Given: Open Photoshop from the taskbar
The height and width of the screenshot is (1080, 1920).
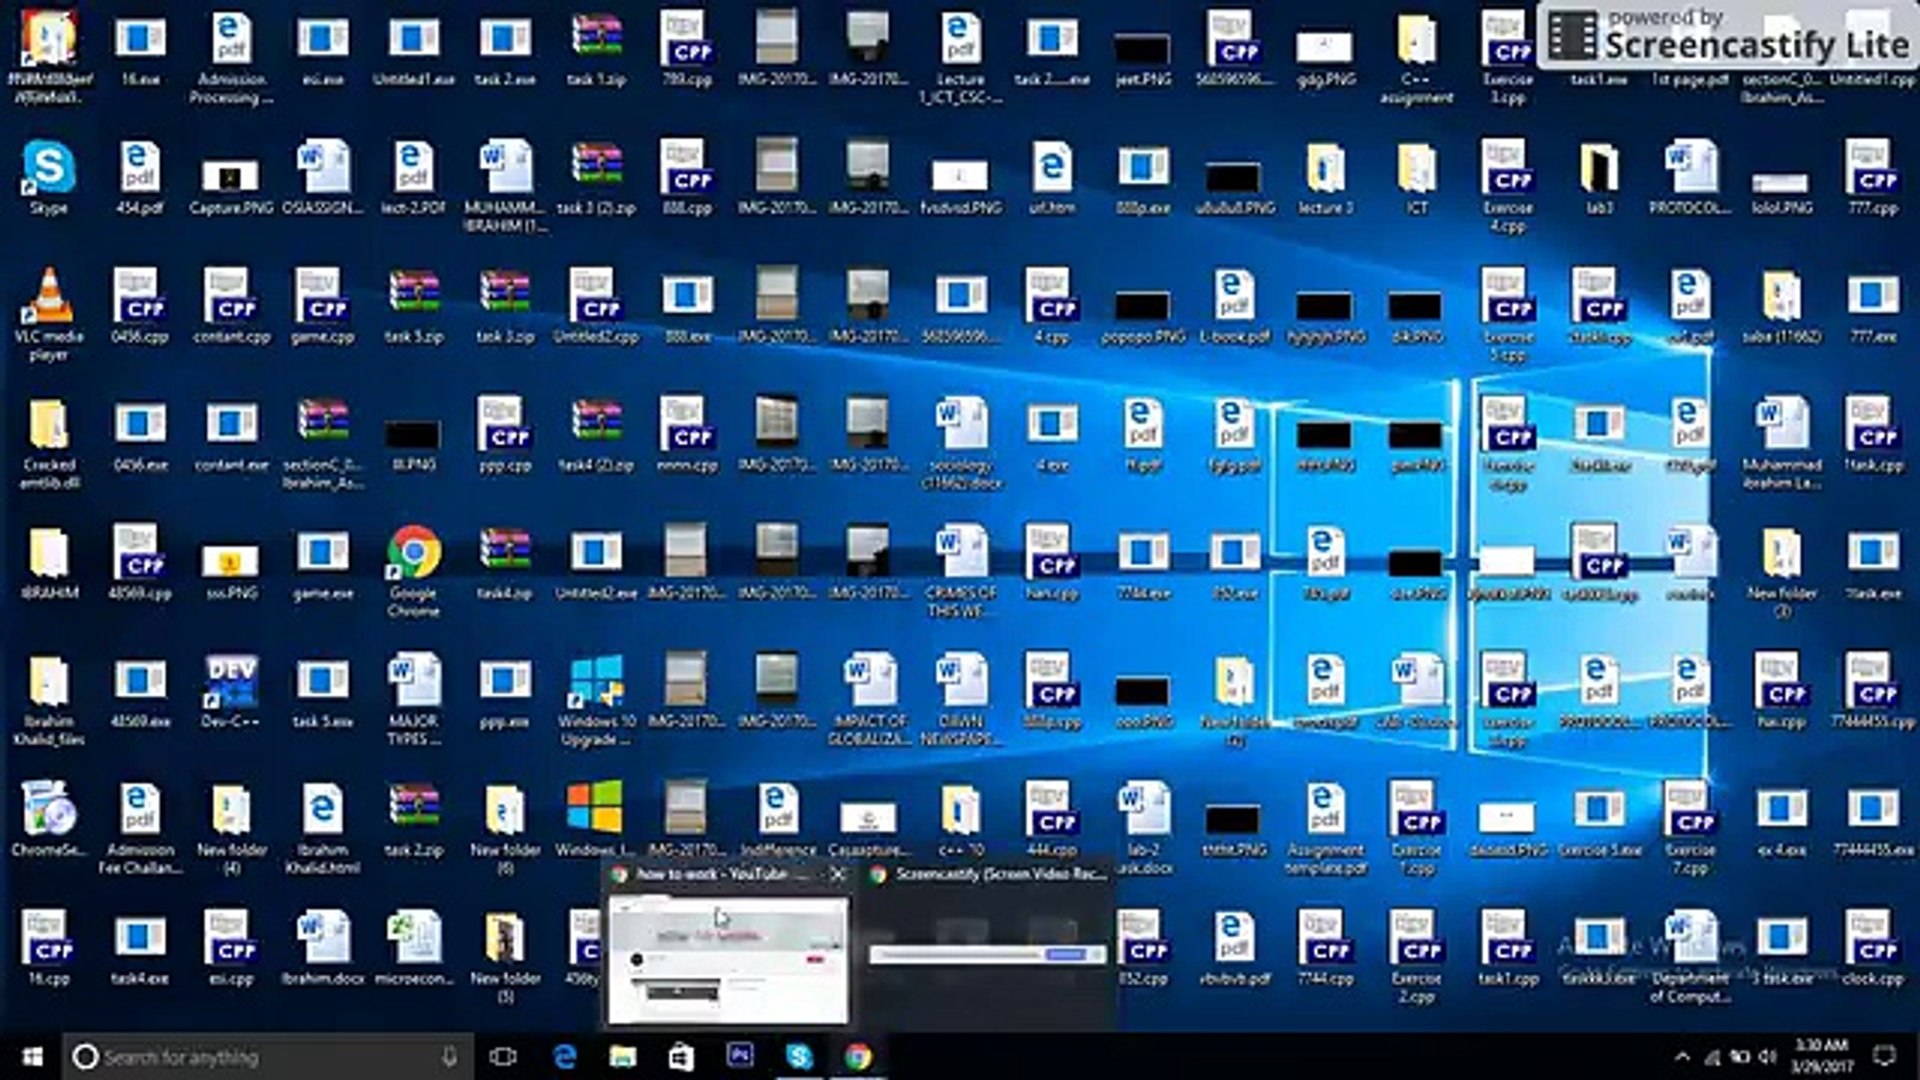Looking at the screenshot, I should (740, 1057).
